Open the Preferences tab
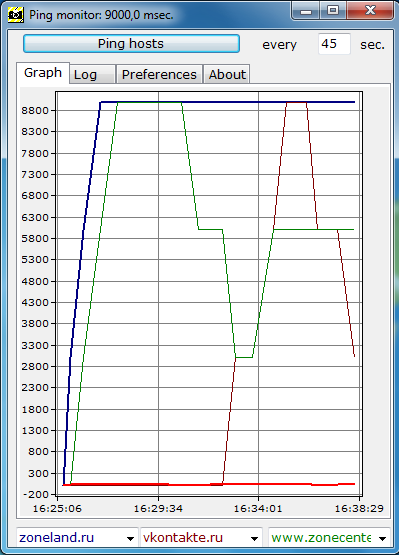Image resolution: width=399 pixels, height=556 pixels. click(159, 74)
